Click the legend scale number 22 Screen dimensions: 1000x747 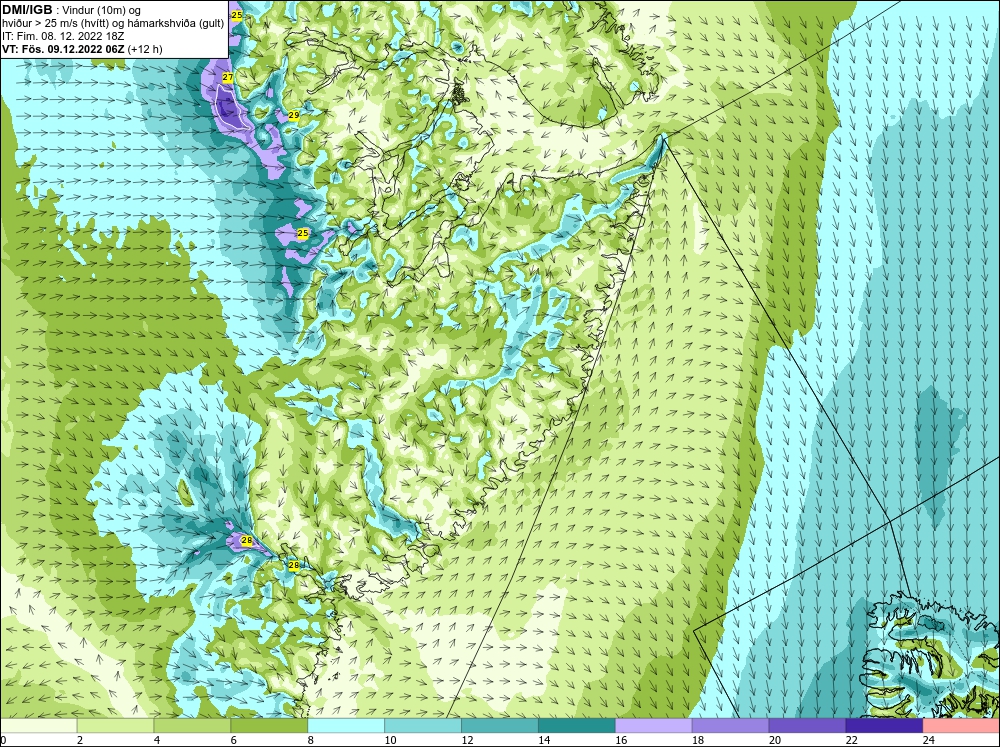coord(851,740)
